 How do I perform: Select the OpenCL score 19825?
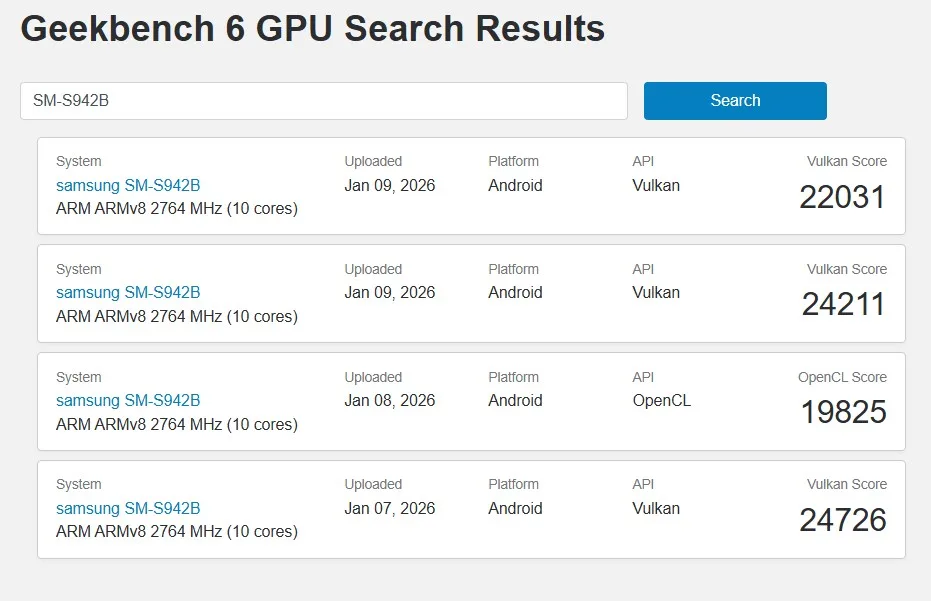coord(842,413)
